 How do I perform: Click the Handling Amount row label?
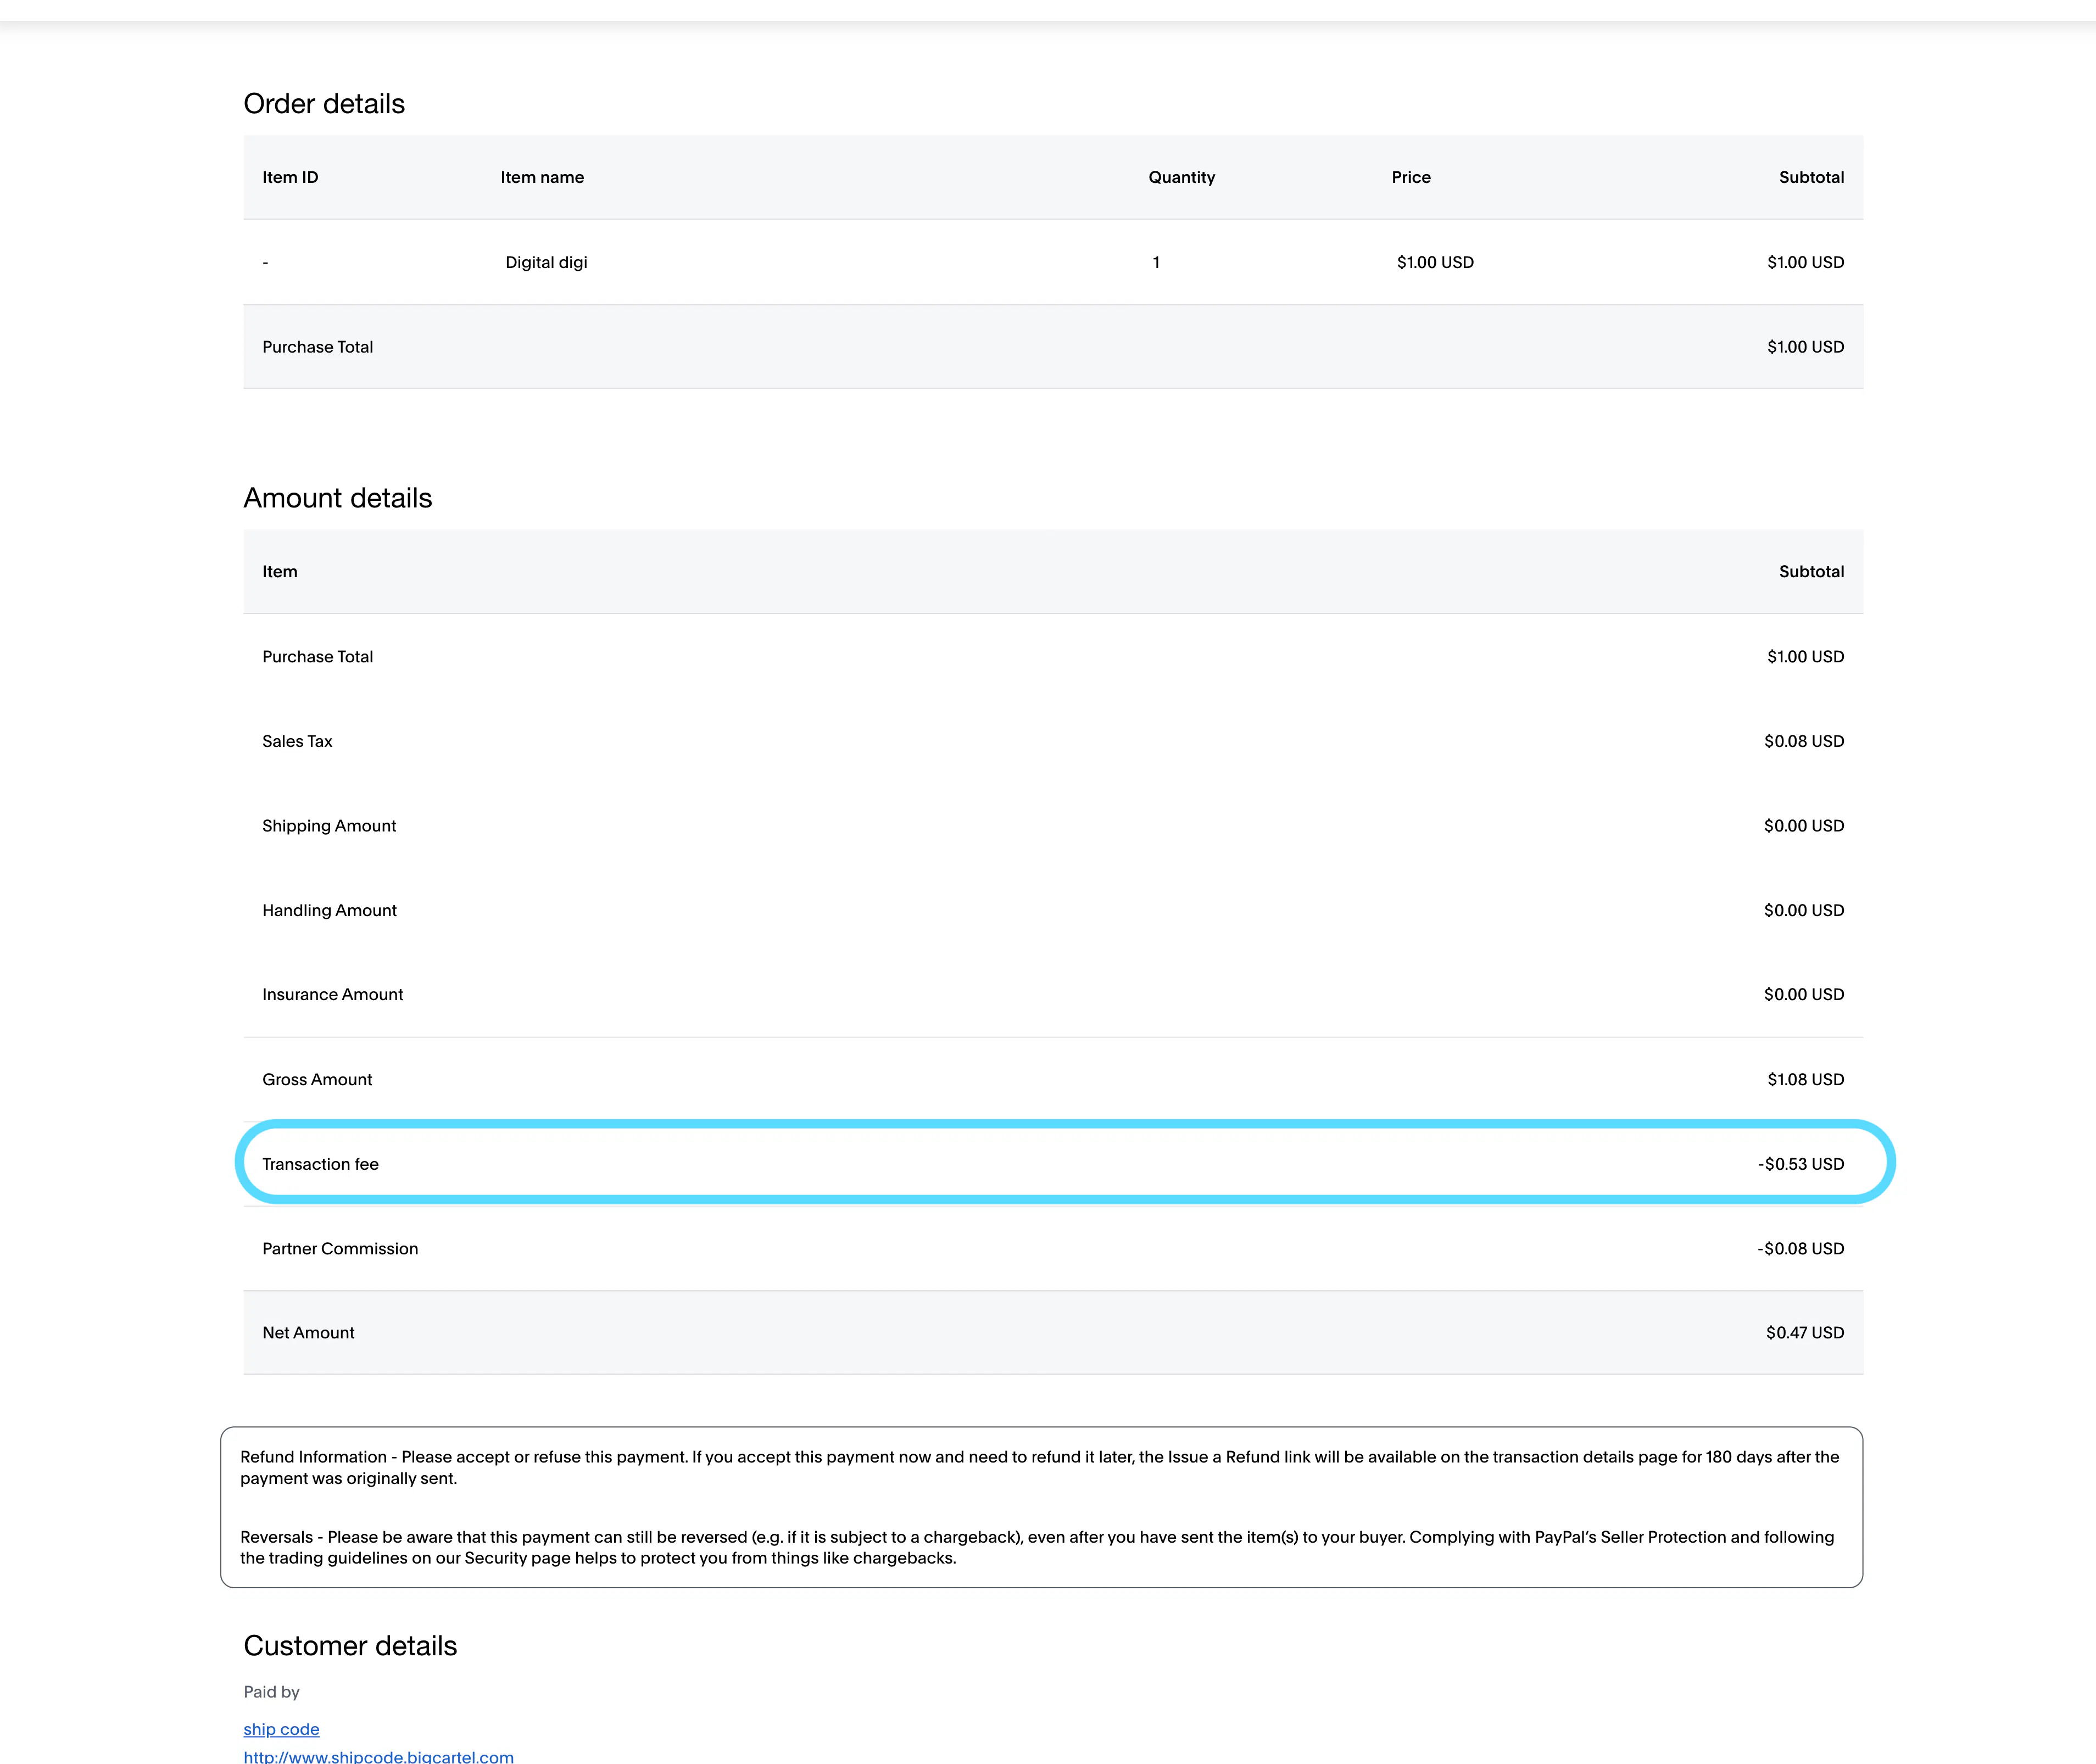[329, 910]
